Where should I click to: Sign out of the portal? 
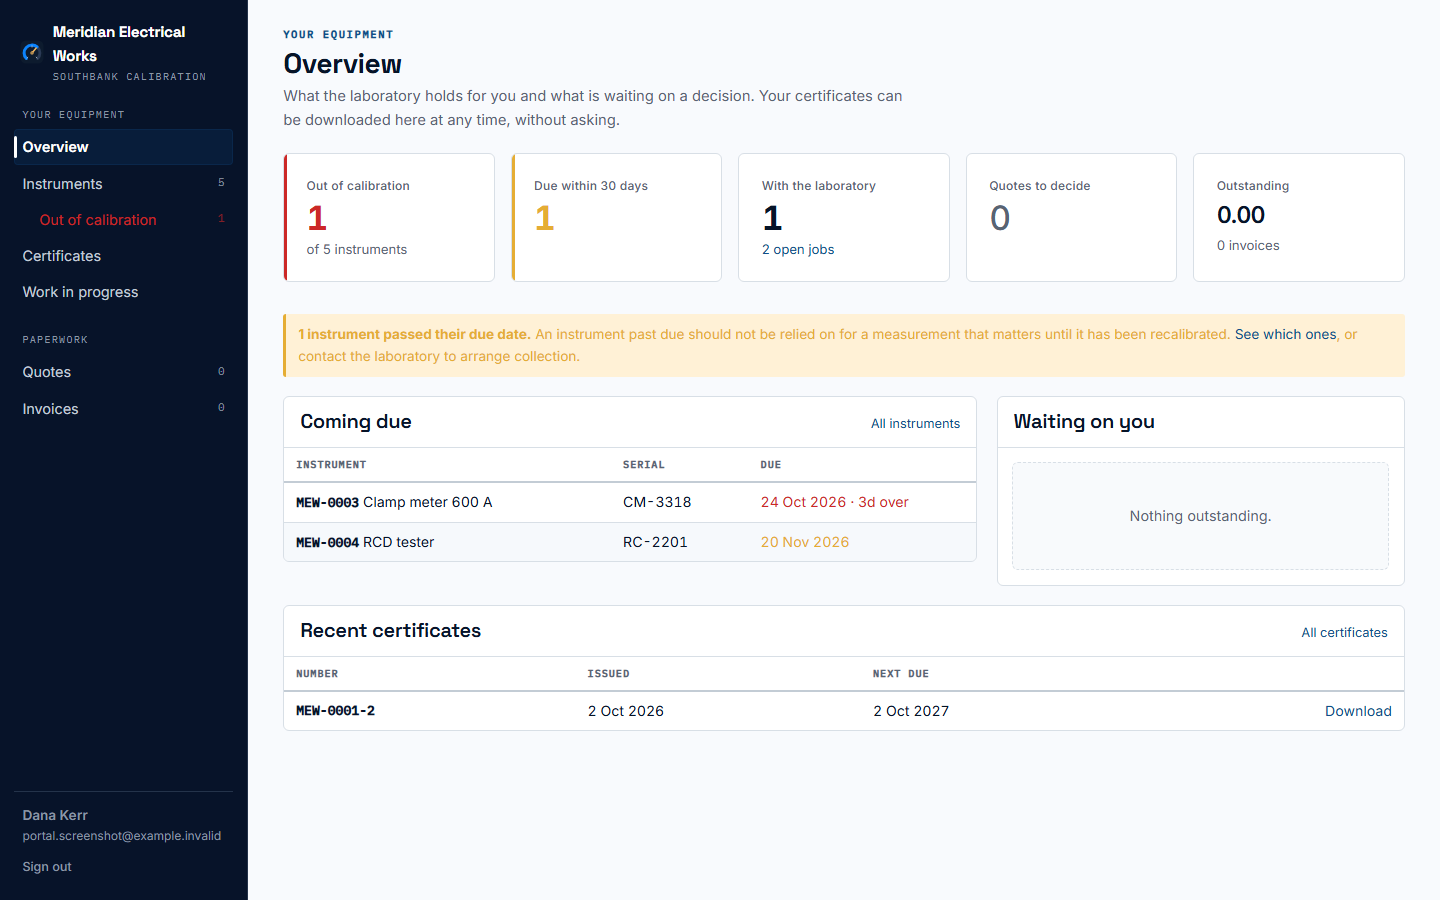point(47,867)
